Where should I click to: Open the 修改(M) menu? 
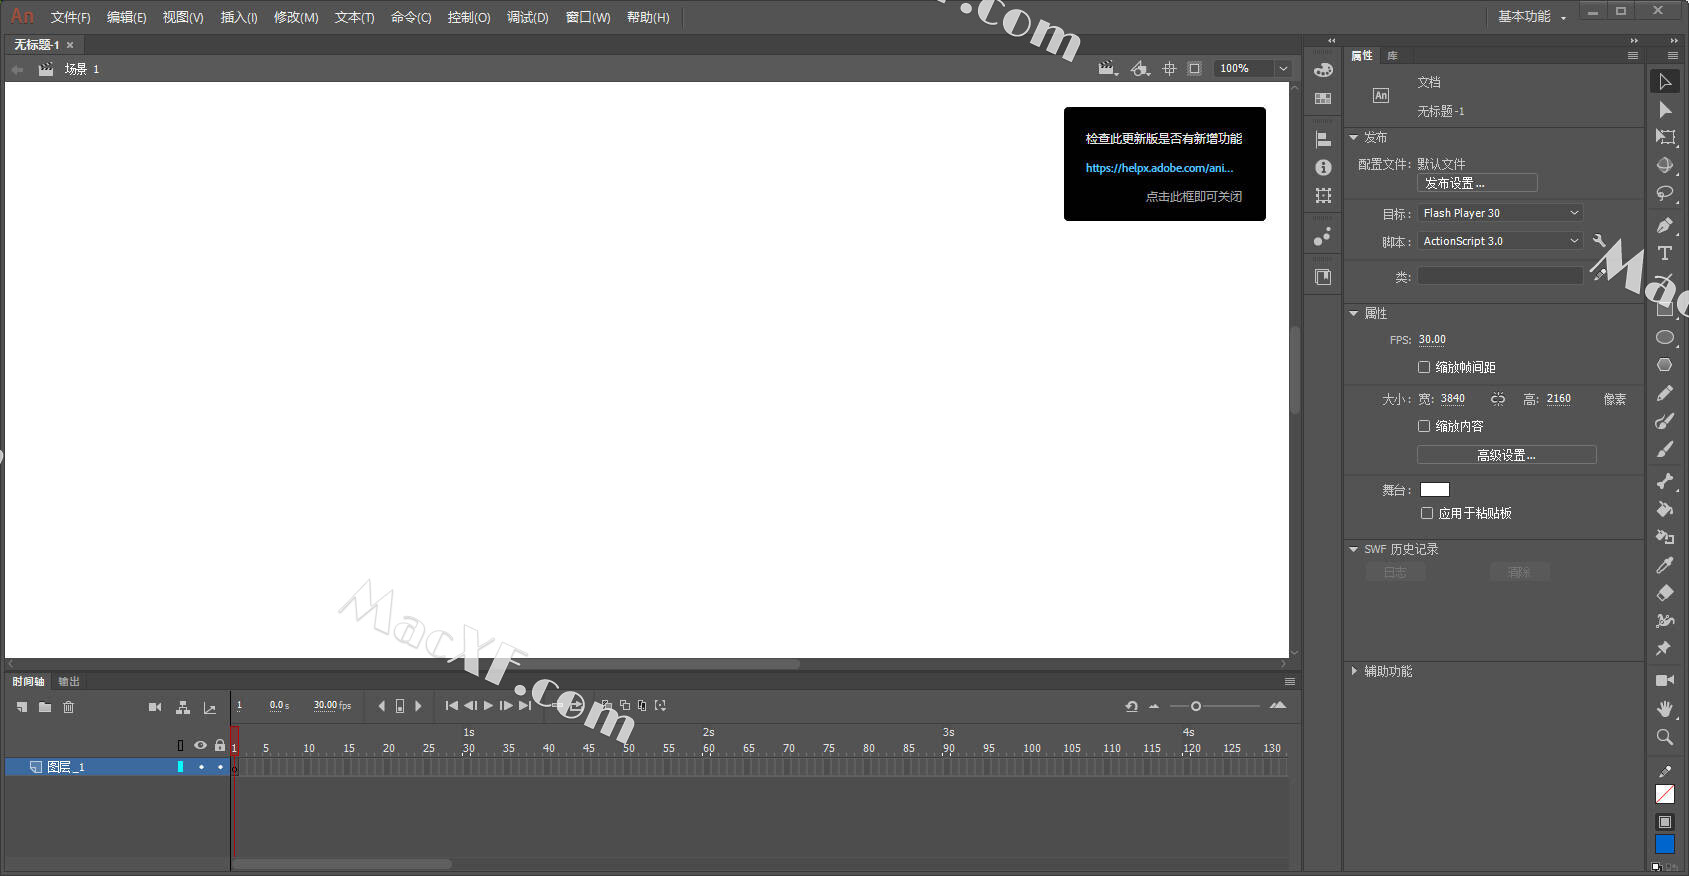[296, 17]
